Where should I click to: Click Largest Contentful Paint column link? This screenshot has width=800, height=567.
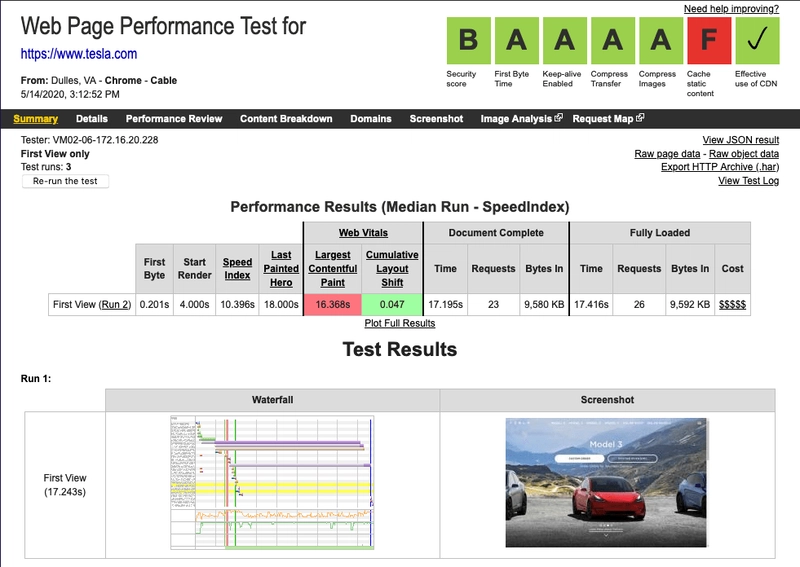pos(333,268)
